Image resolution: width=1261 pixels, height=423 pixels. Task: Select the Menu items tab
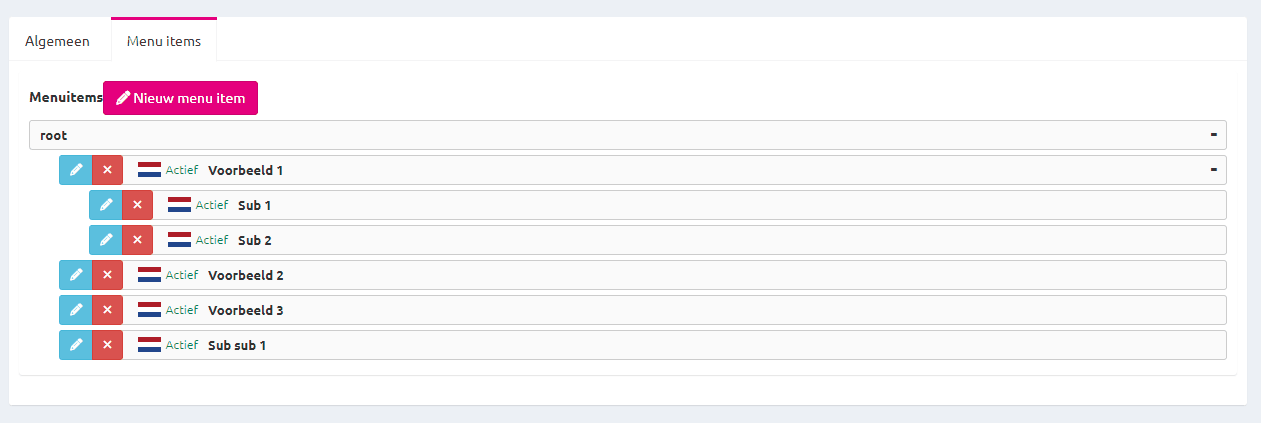[x=164, y=42]
